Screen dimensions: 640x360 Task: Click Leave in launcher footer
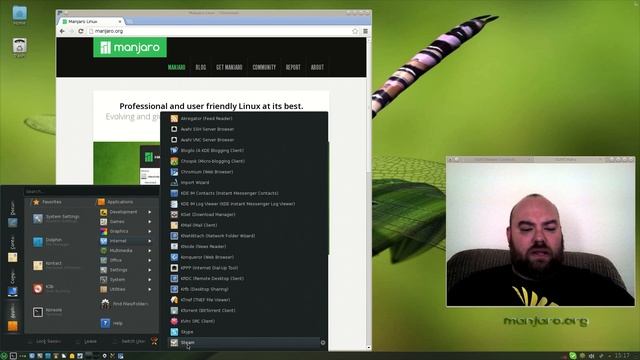point(87,341)
